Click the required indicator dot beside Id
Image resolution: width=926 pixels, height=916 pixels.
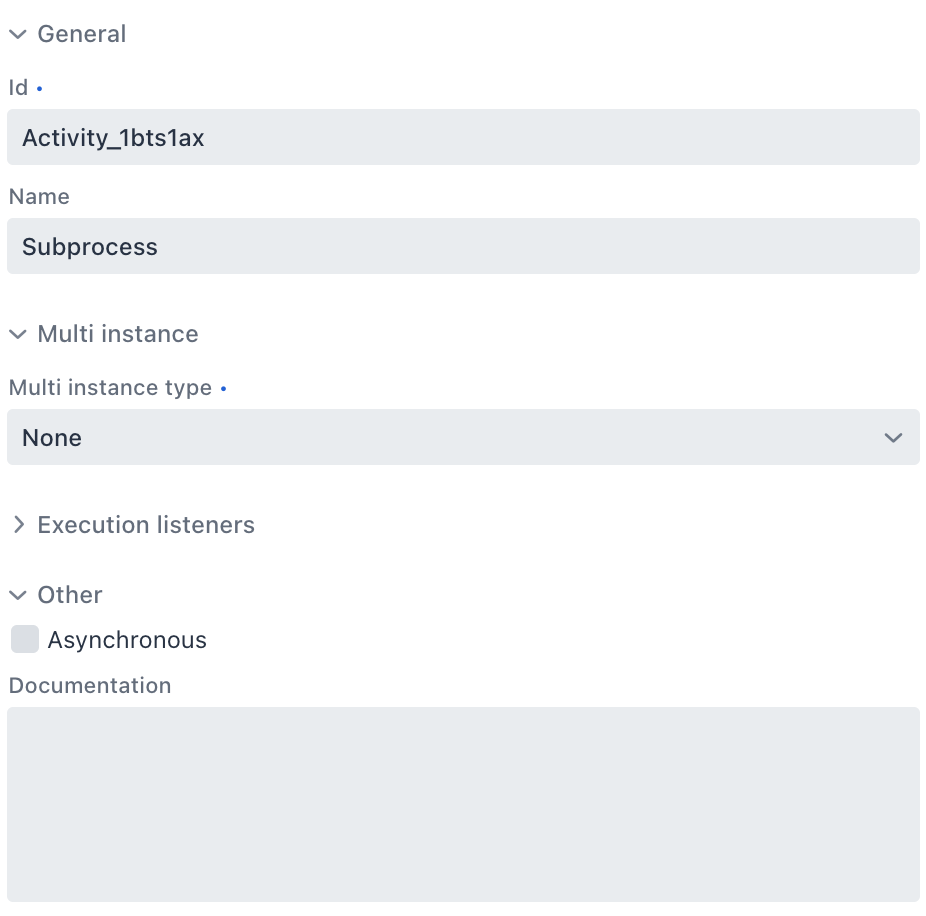point(40,88)
